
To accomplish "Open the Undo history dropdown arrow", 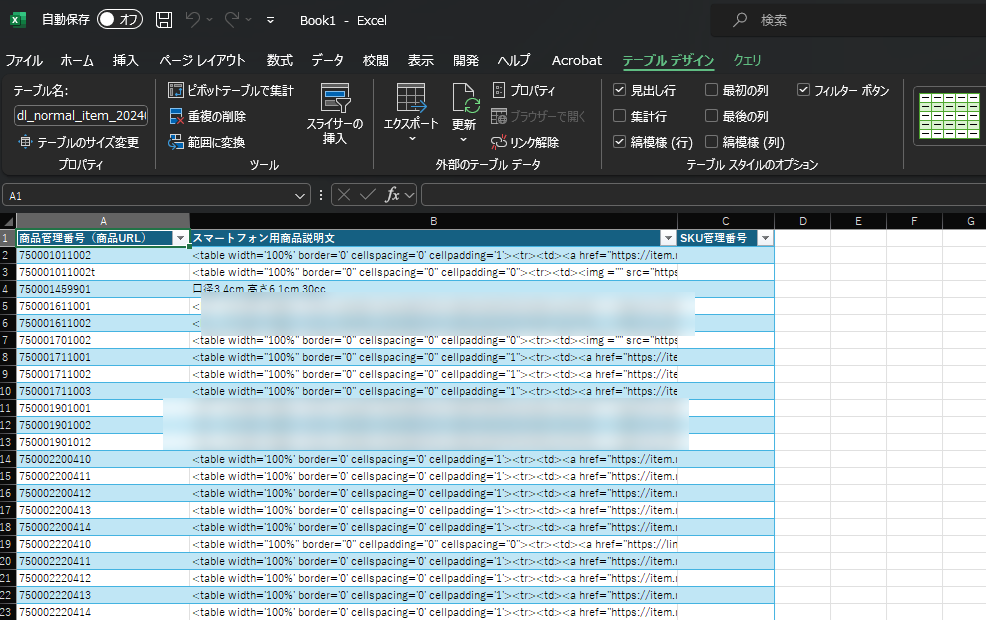I will pyautogui.click(x=209, y=20).
